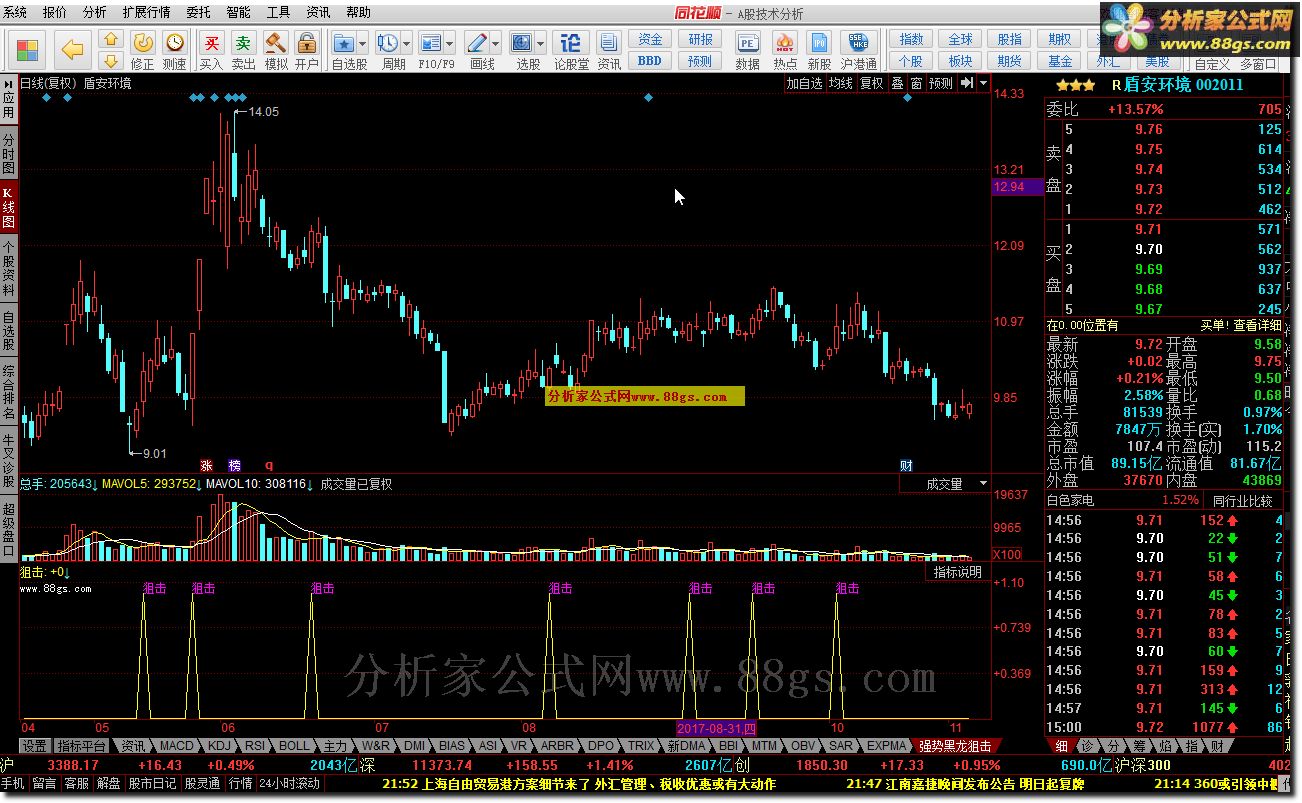Switch to the MACD indicator tab
Viewport: 1302px width, 803px height.
pos(177,746)
